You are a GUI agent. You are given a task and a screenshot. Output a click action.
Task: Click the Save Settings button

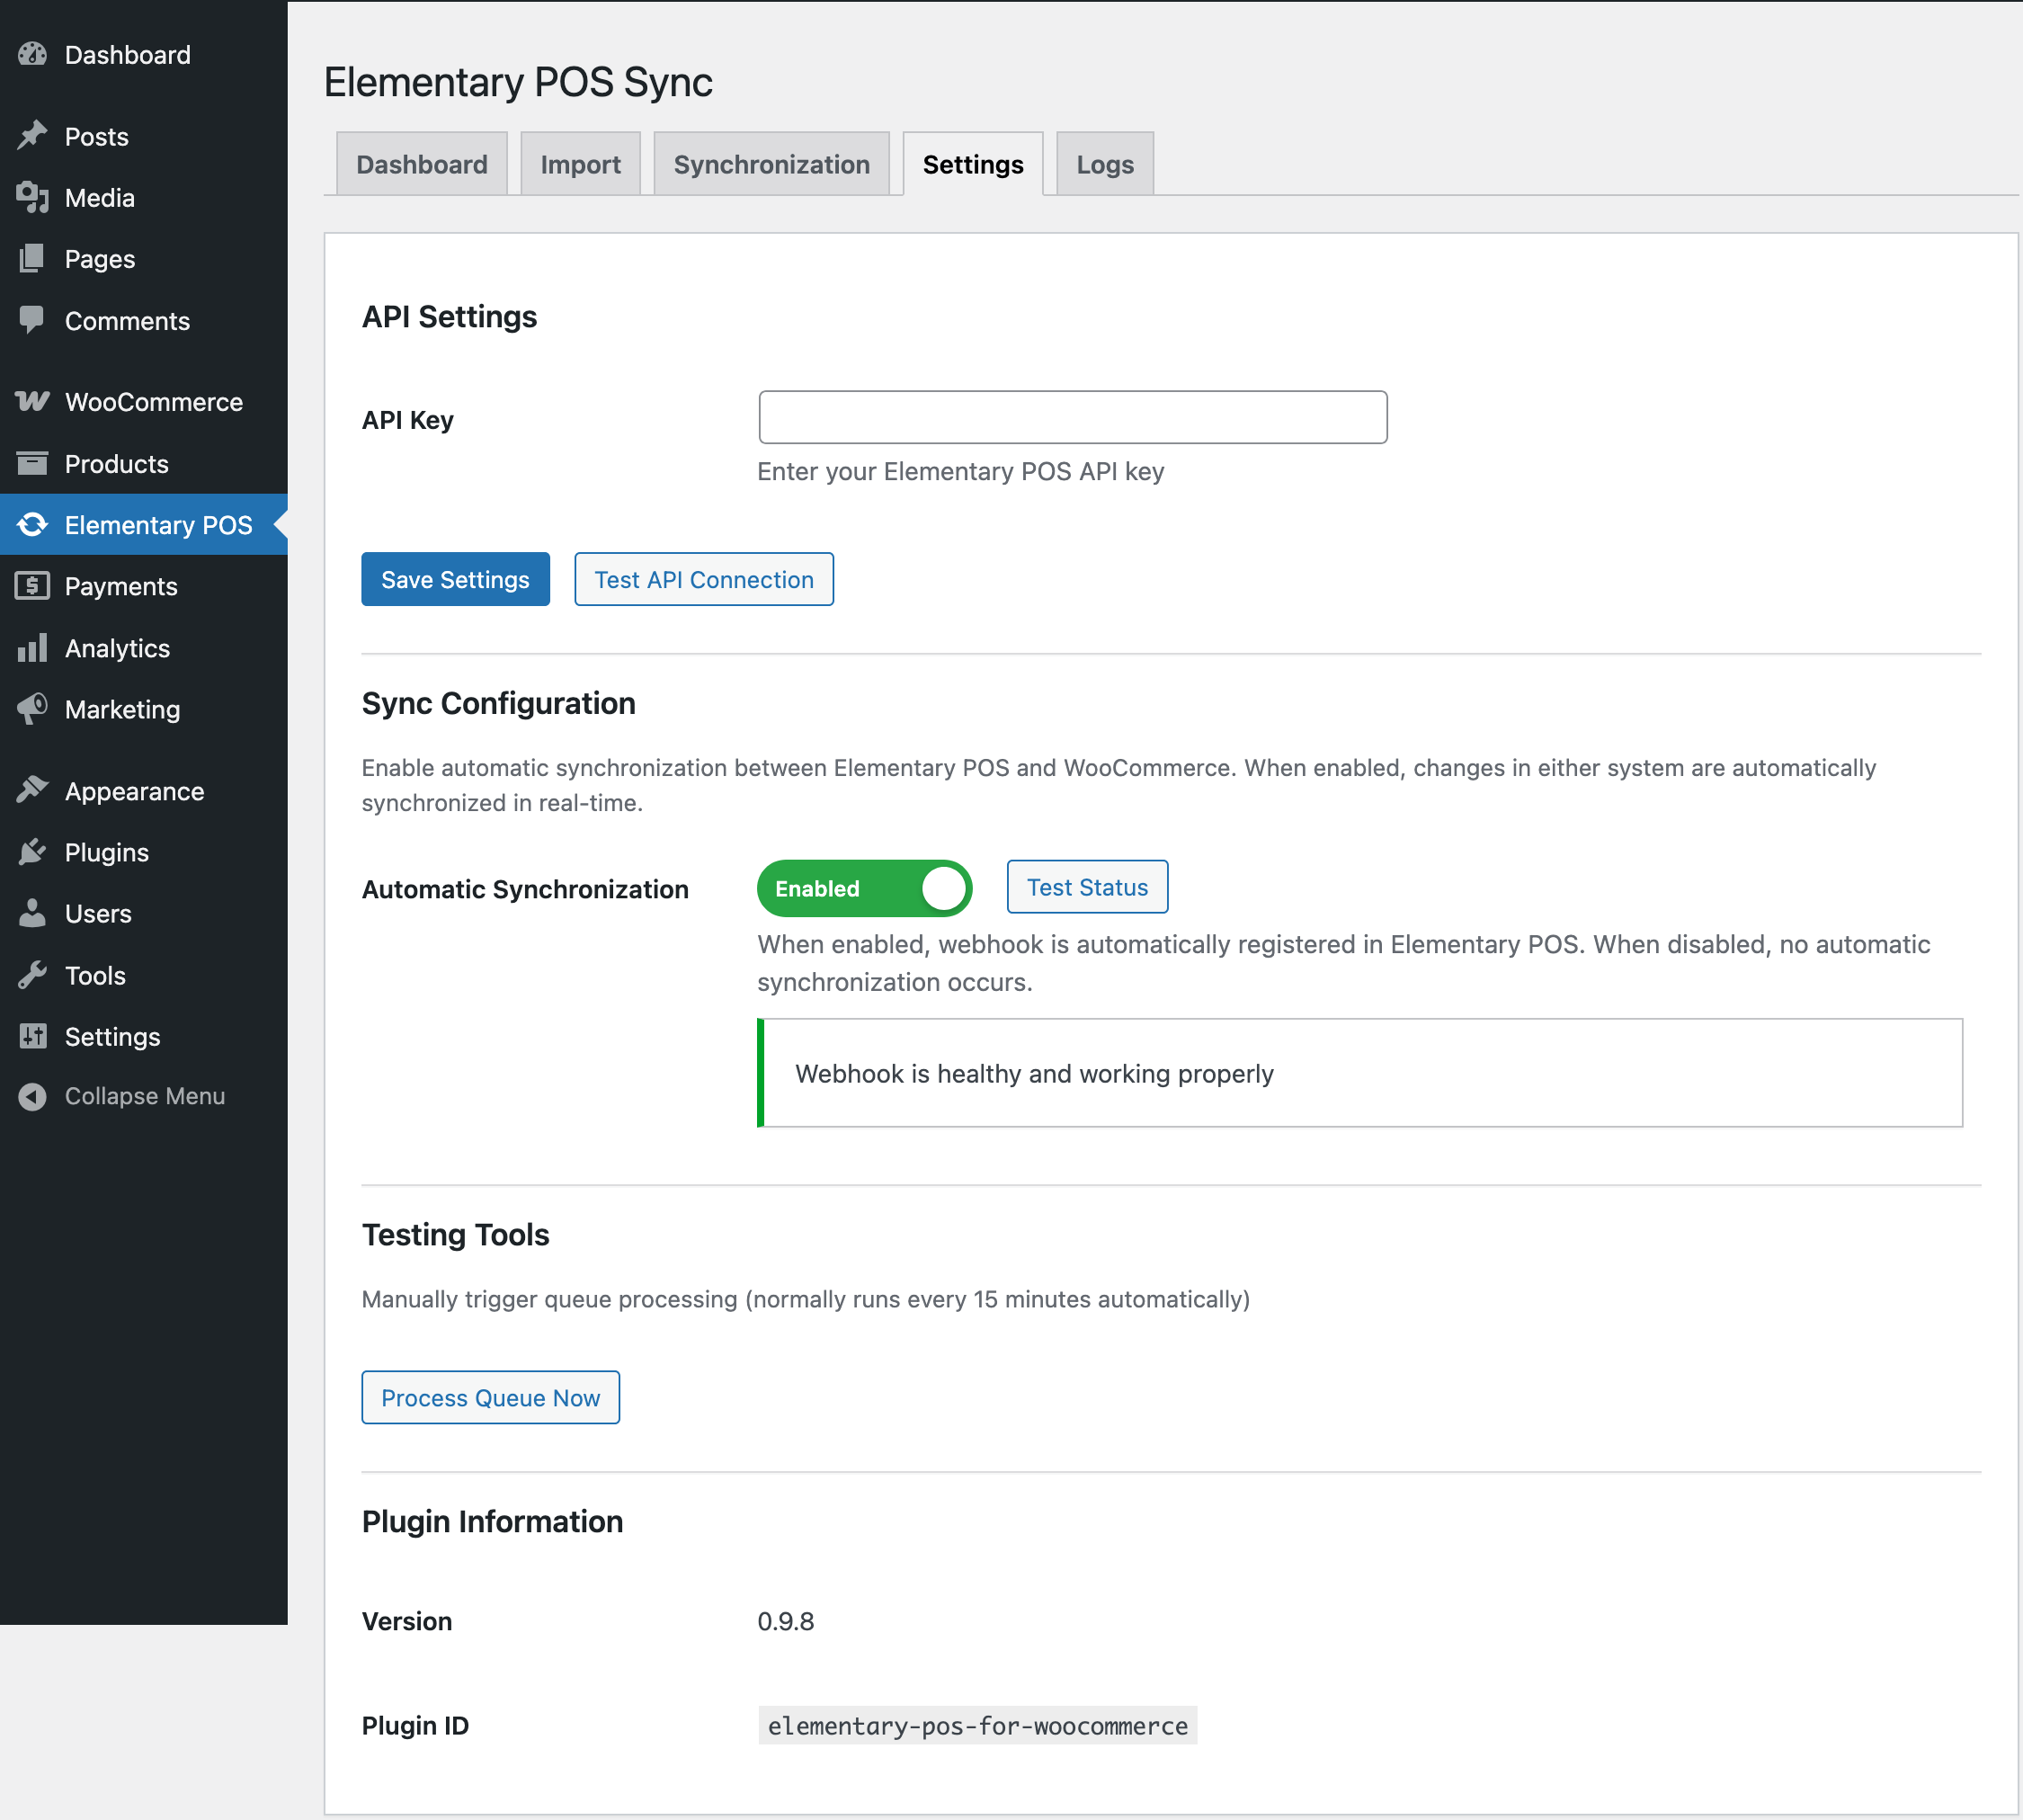[455, 580]
